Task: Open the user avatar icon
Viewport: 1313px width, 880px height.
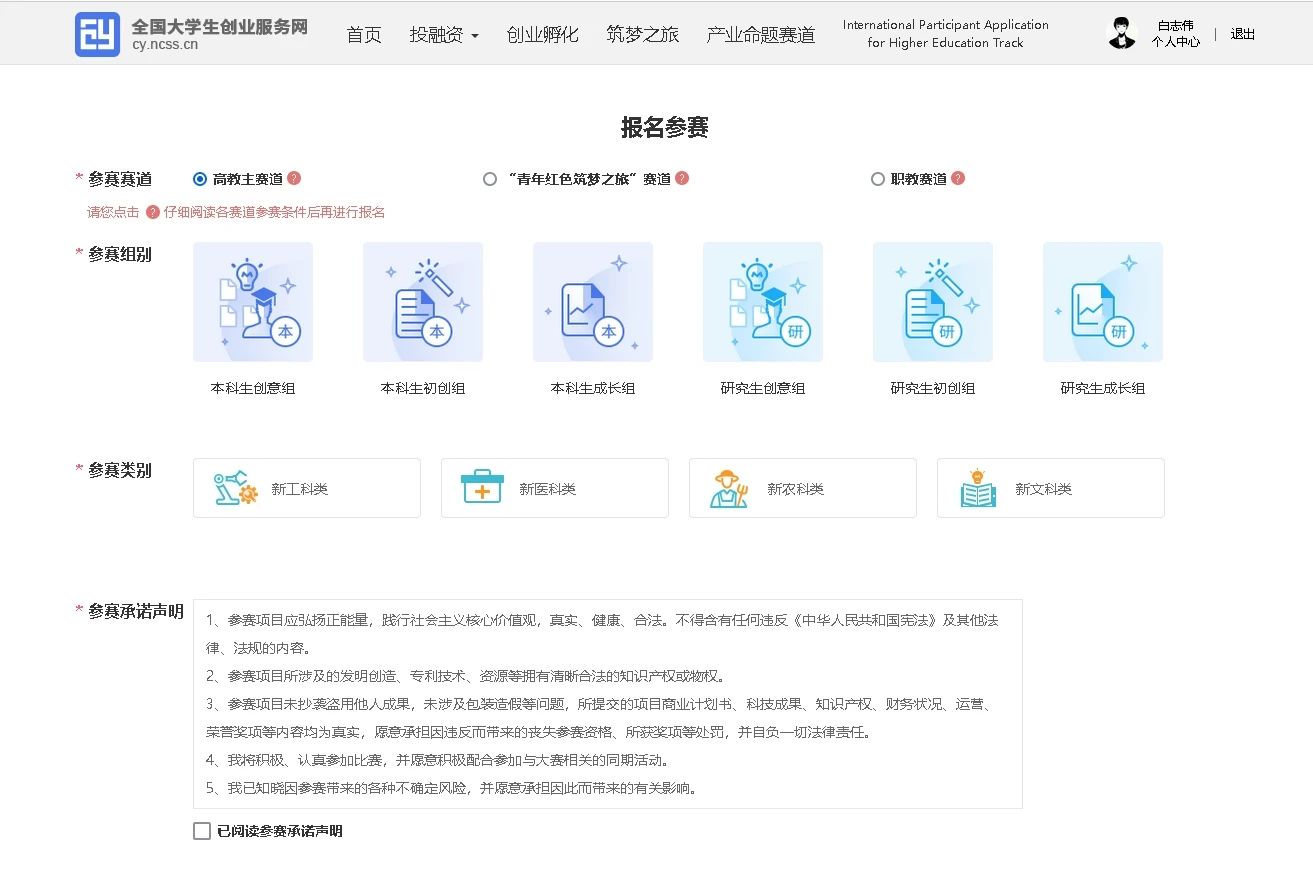Action: pyautogui.click(x=1122, y=33)
